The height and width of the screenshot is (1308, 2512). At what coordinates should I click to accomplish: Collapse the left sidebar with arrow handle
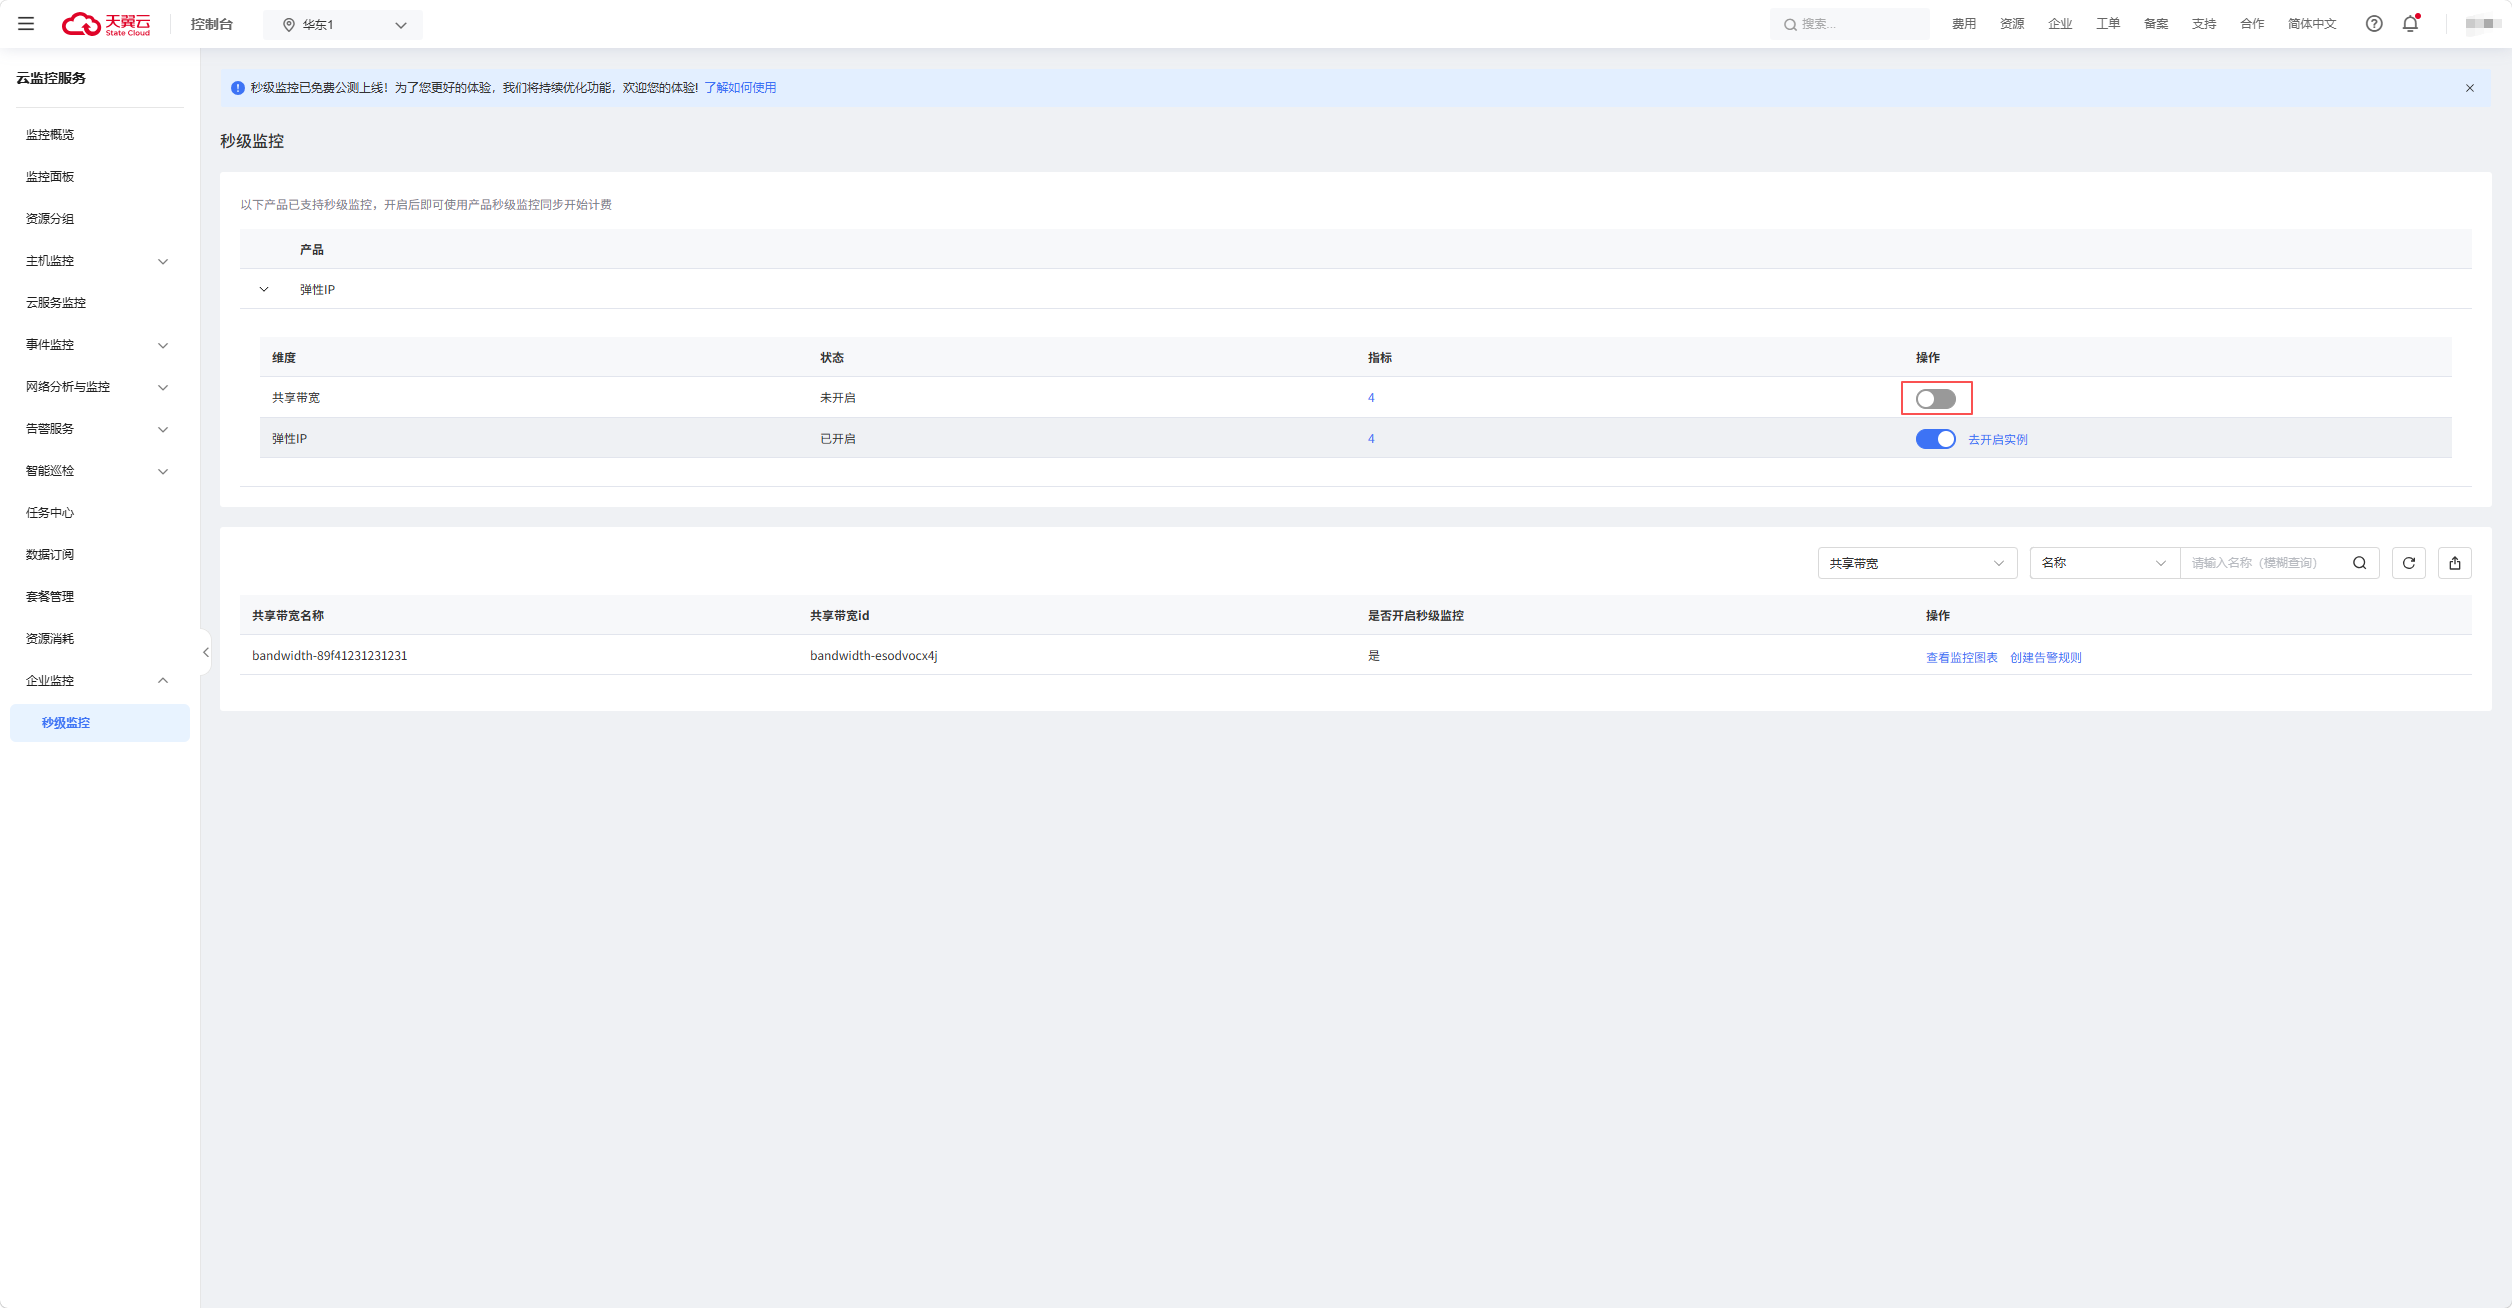205,652
